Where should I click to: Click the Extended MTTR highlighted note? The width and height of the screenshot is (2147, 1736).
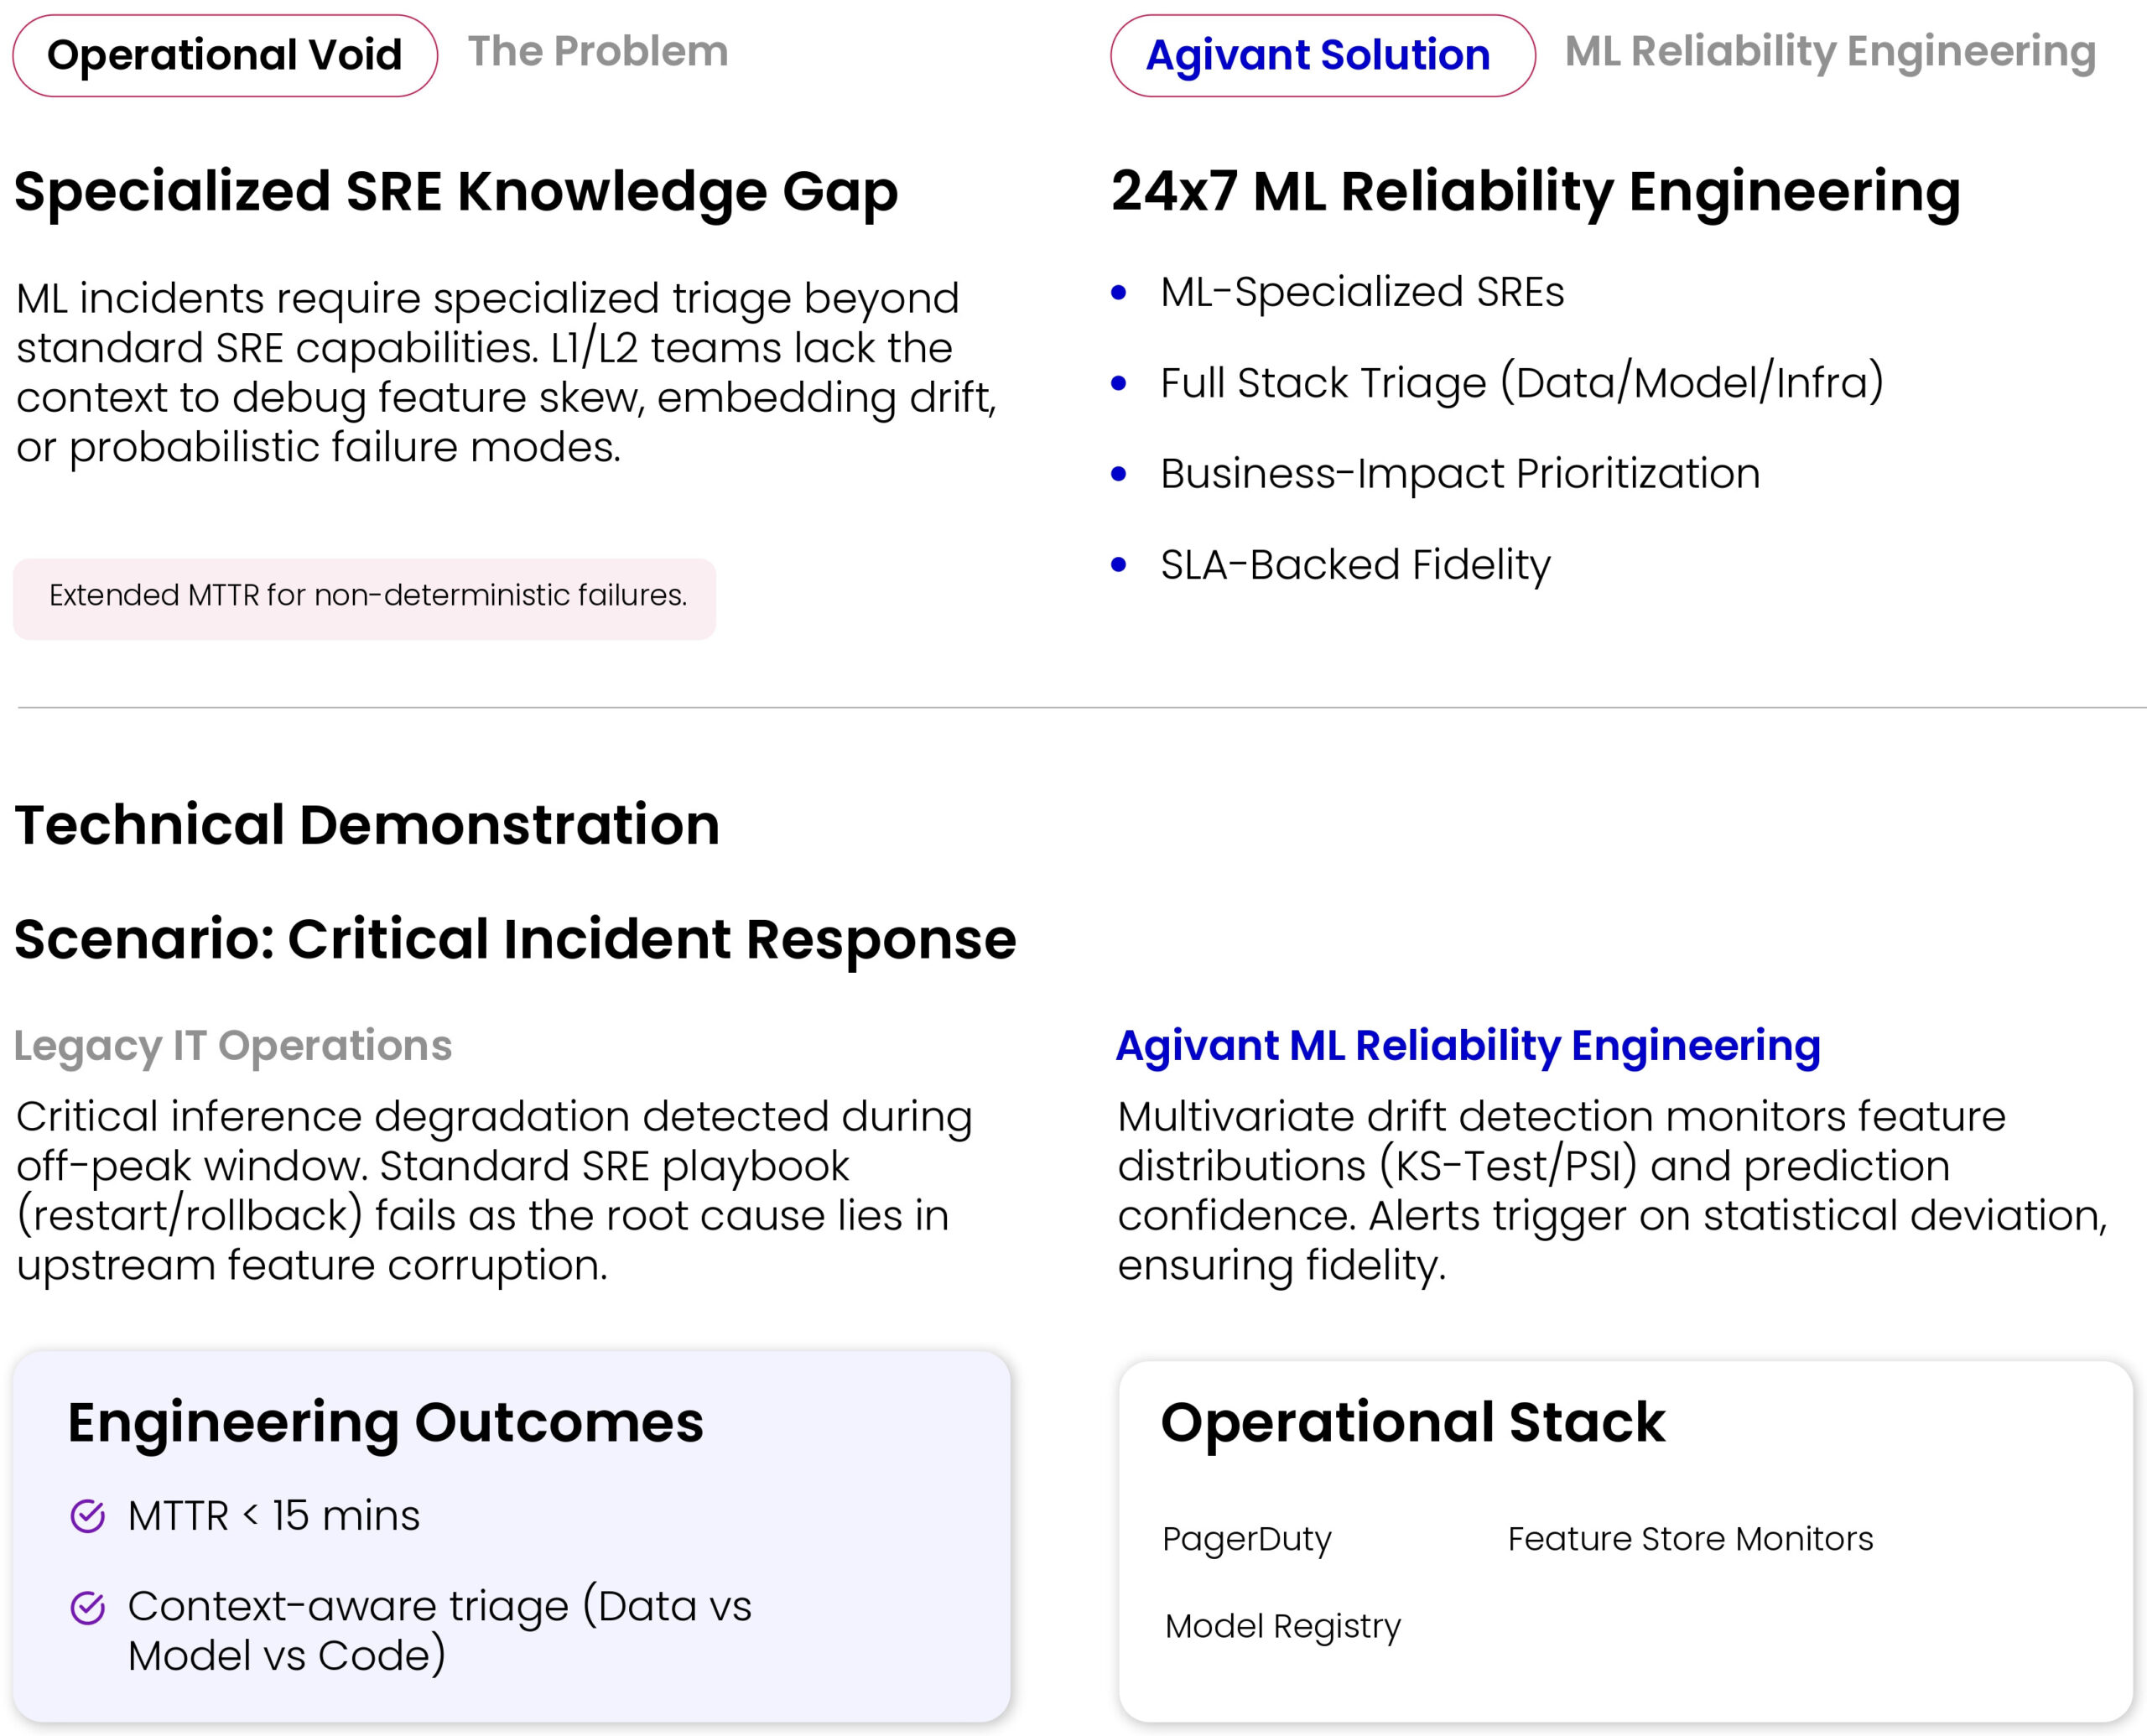click(x=366, y=596)
